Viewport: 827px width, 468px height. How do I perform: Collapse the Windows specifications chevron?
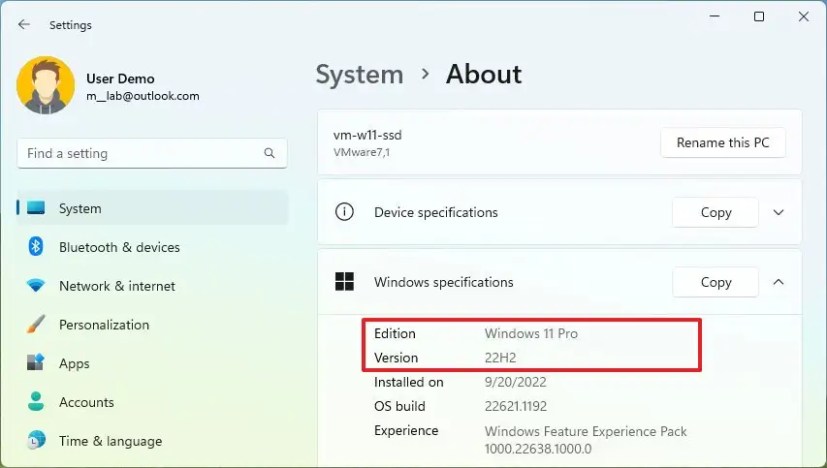coord(778,282)
